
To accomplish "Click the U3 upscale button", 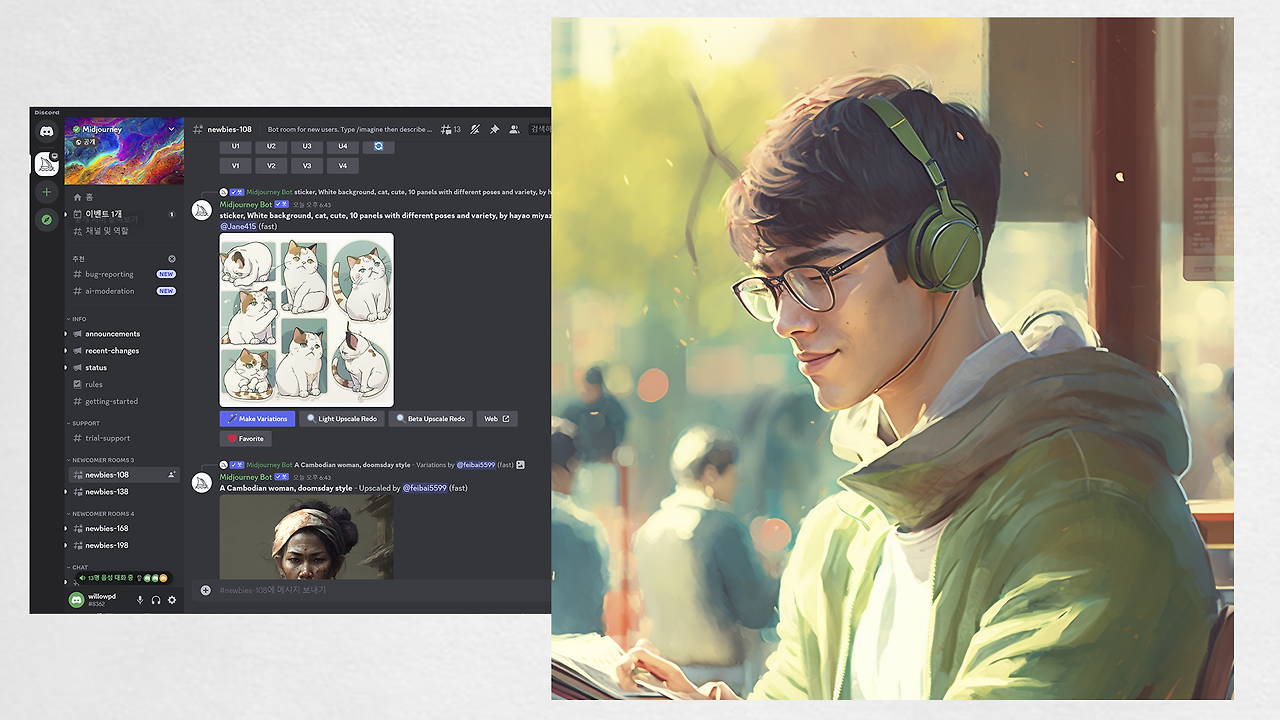I will tap(307, 146).
